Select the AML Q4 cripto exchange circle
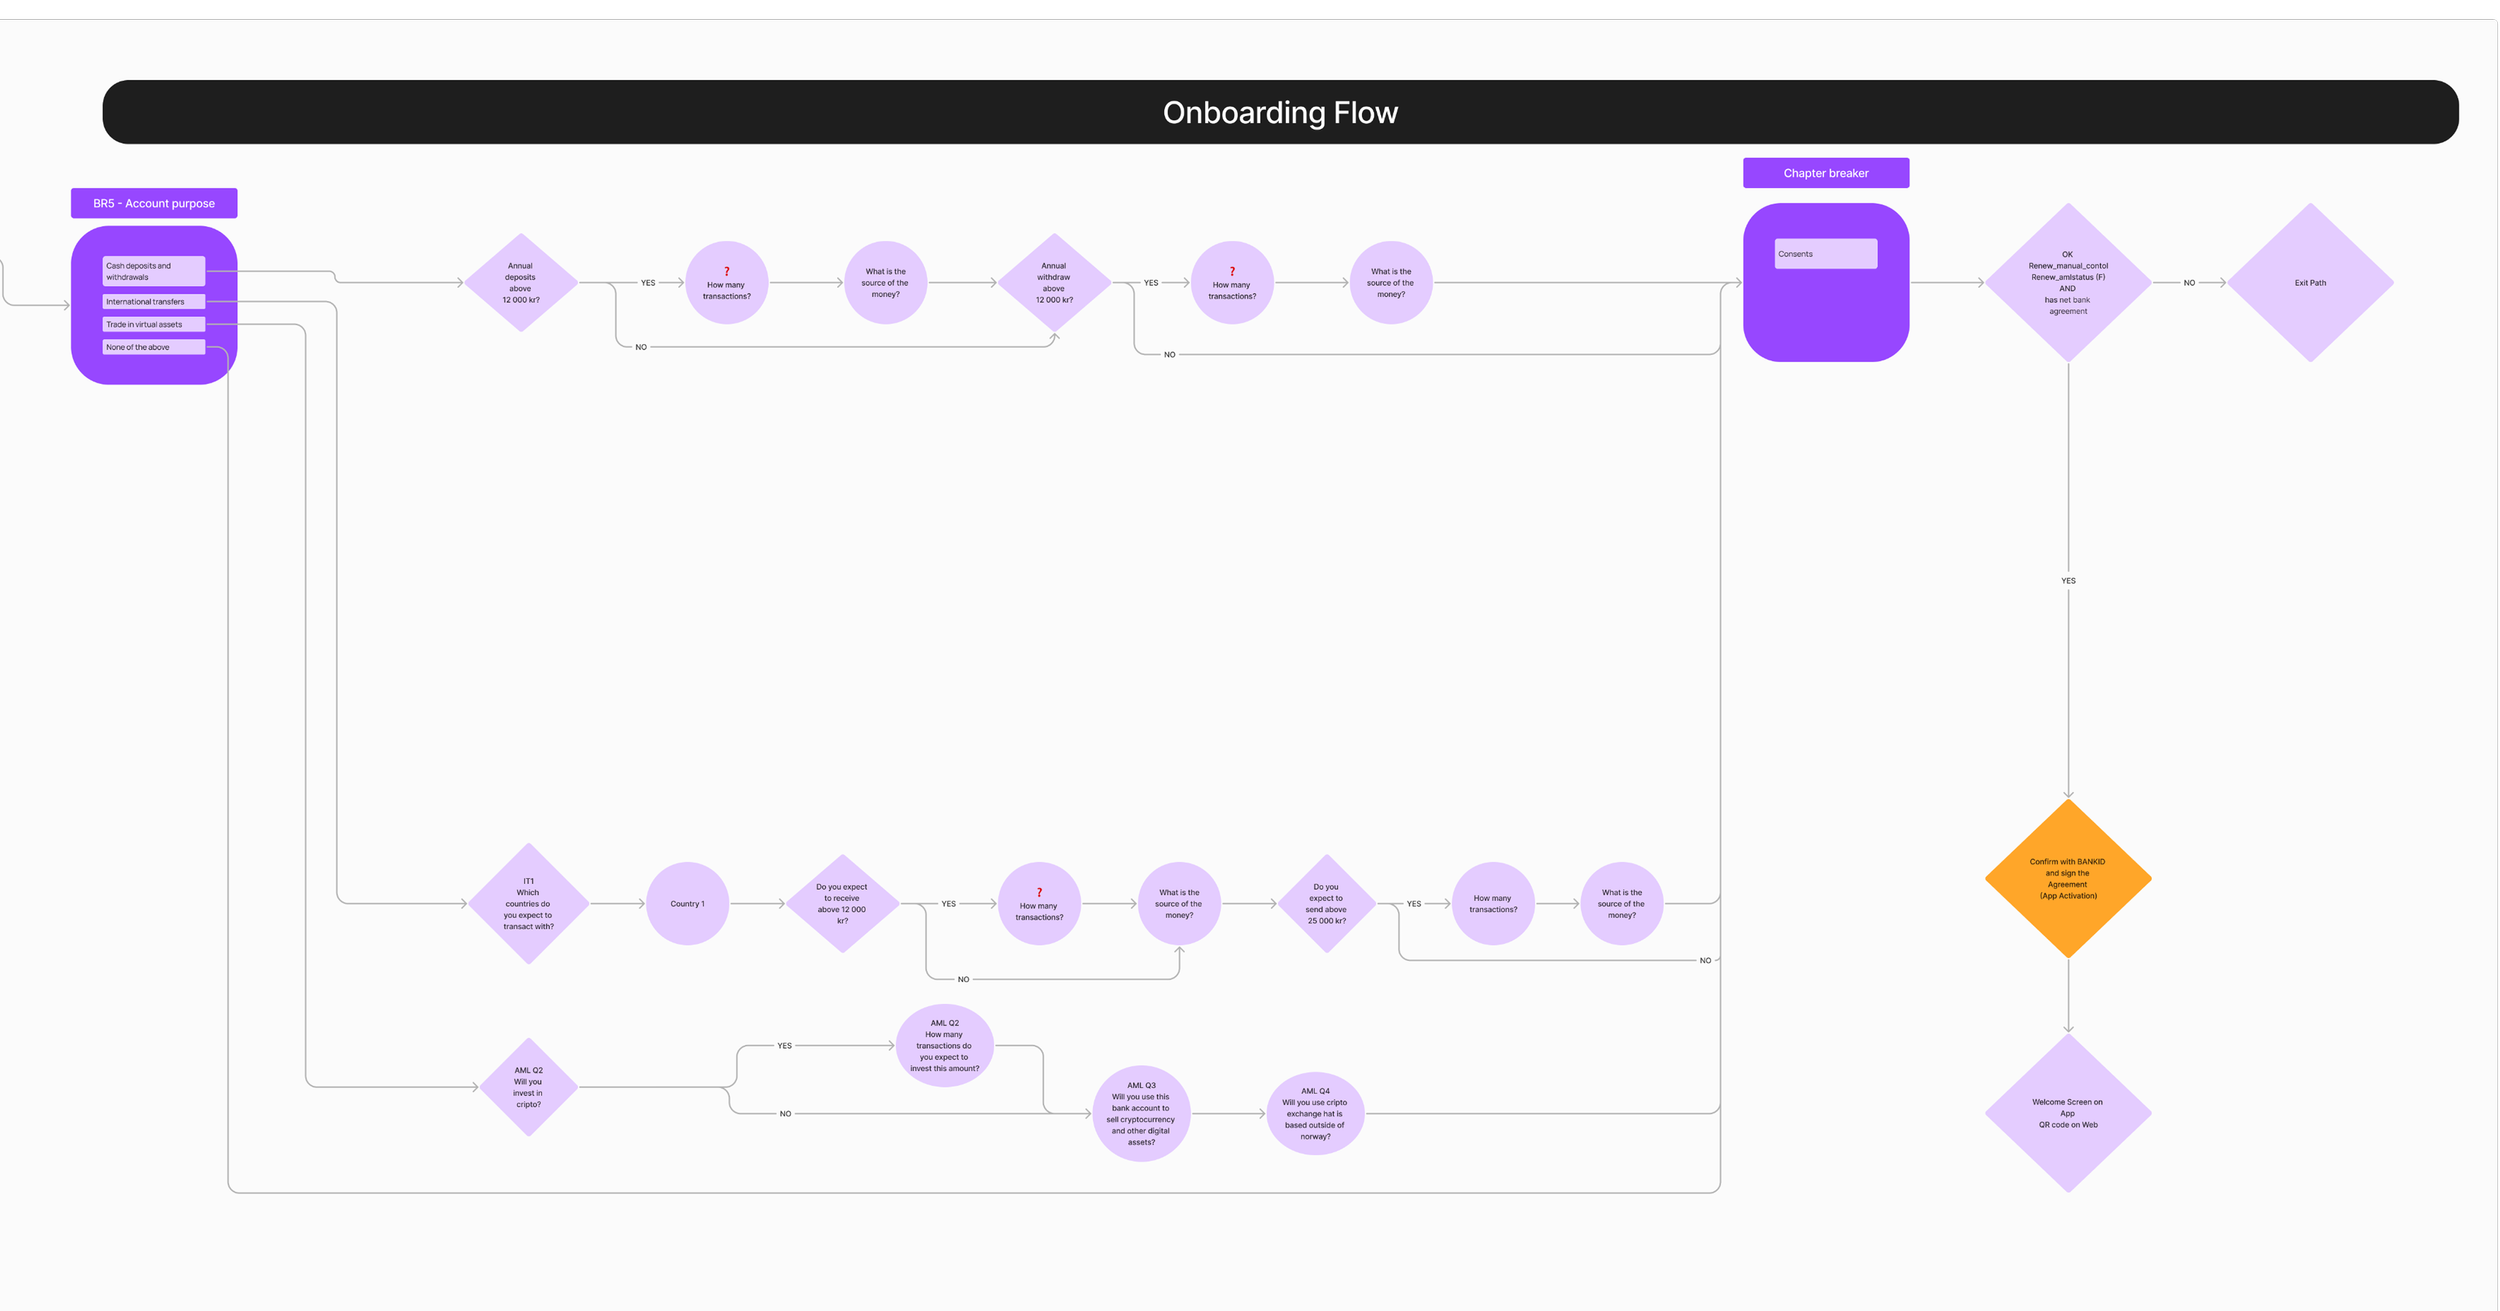This screenshot has height=1311, width=2500. [x=1316, y=1114]
